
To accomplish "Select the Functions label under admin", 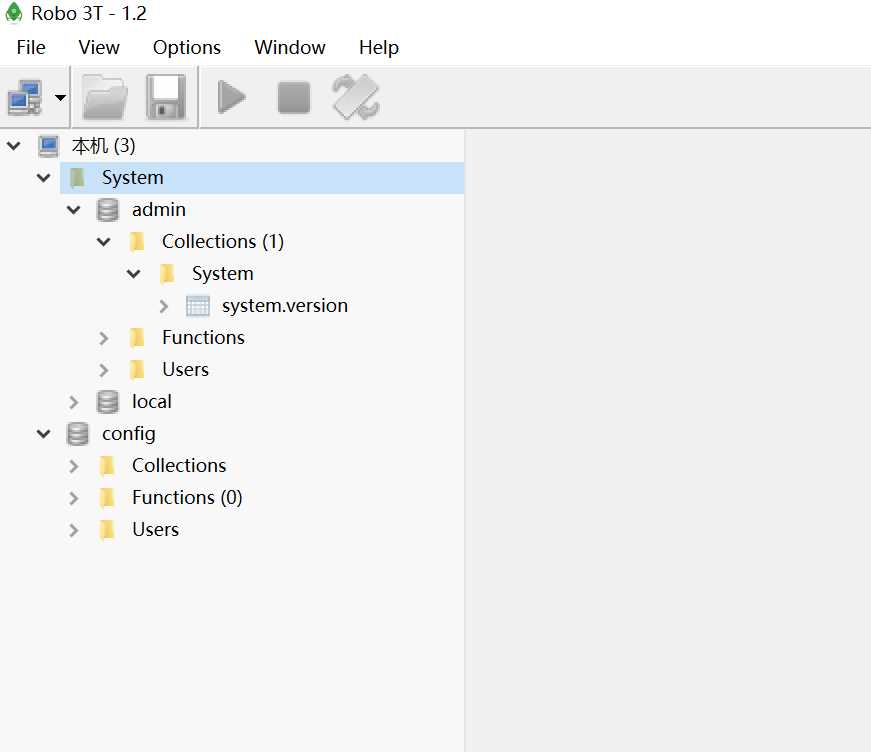I will [x=203, y=338].
